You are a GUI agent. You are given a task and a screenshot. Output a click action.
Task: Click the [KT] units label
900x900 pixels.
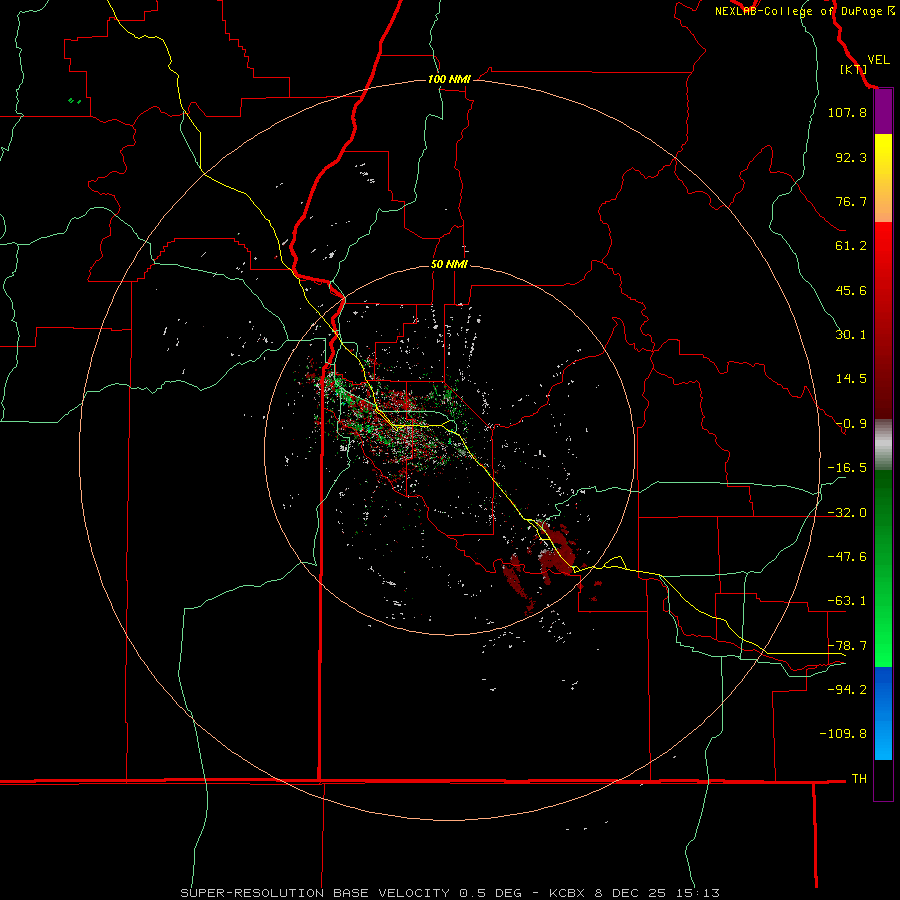pyautogui.click(x=853, y=69)
